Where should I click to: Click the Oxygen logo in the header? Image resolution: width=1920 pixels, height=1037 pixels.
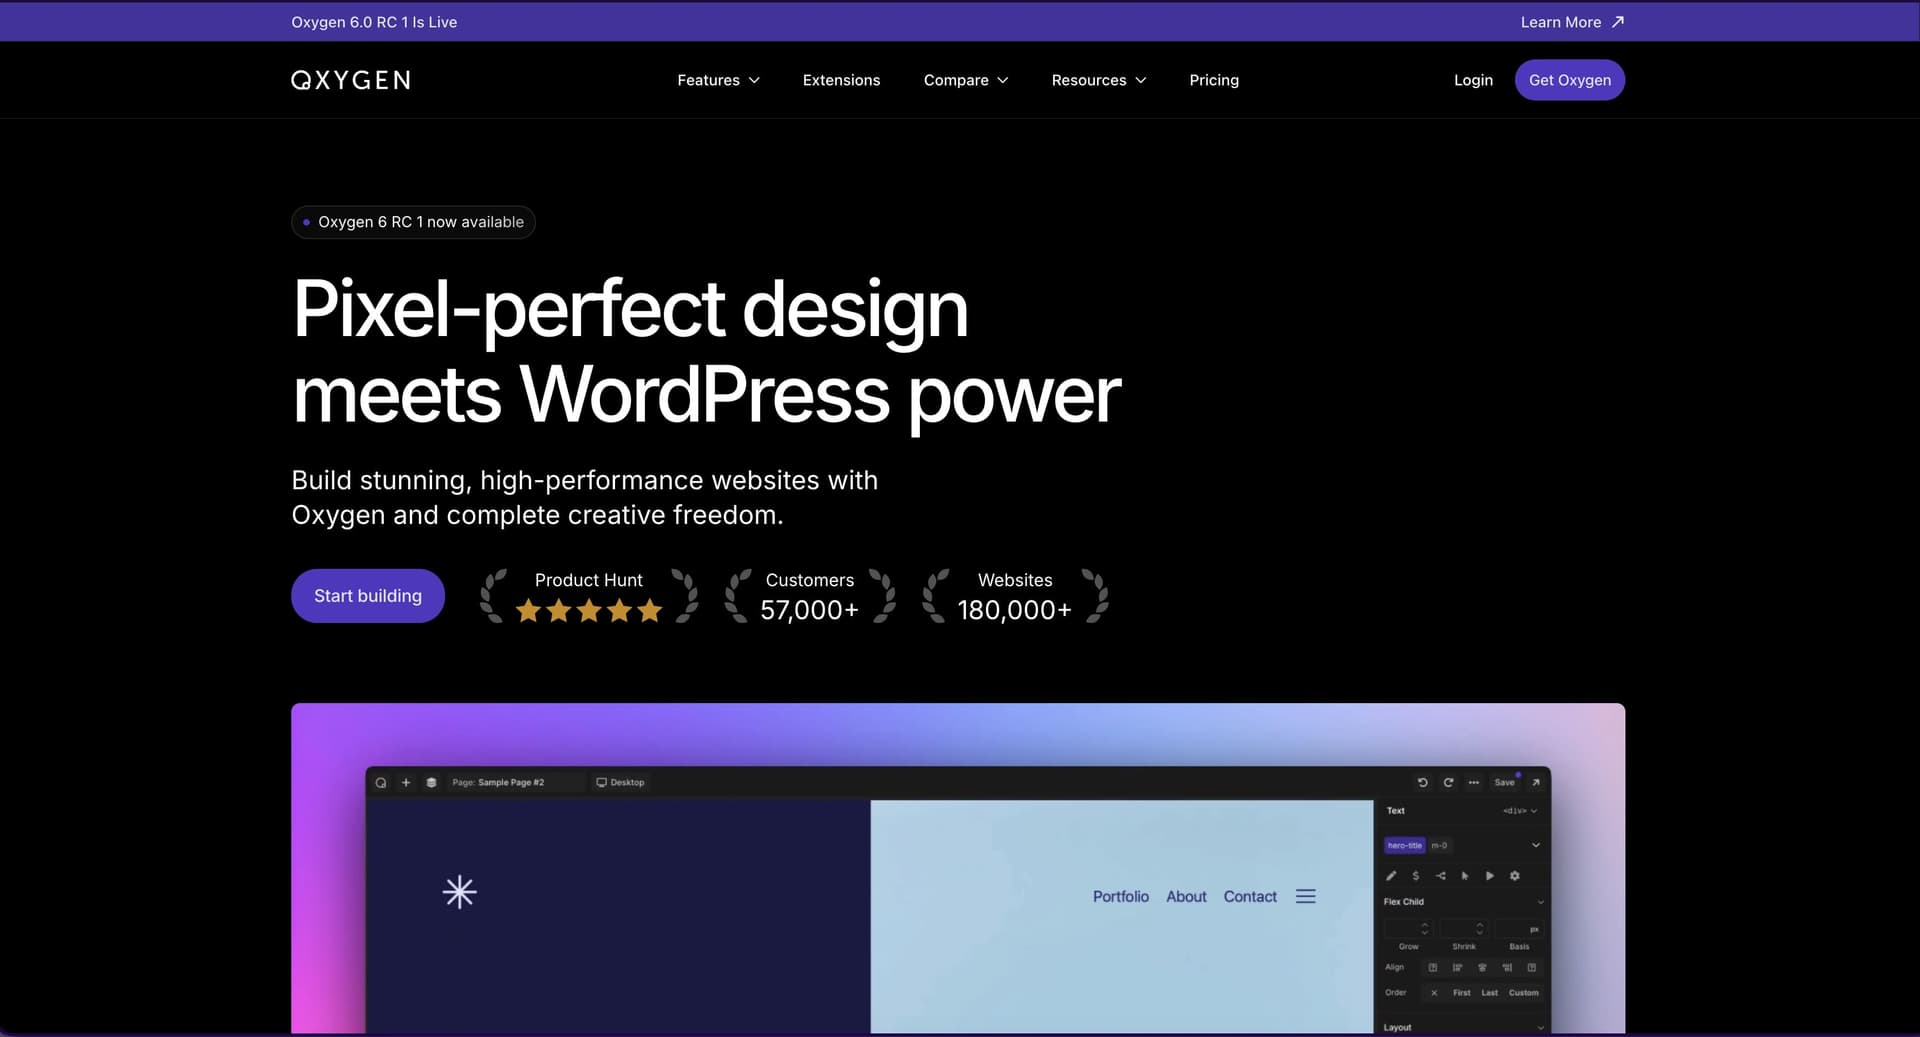[350, 80]
